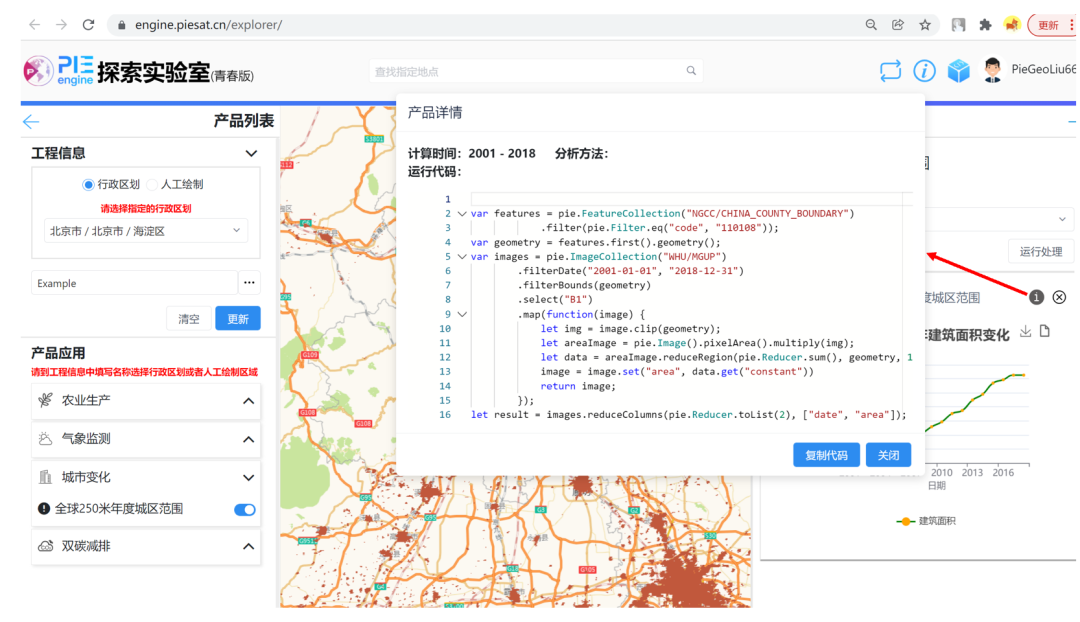This screenshot has width=1080, height=622.
Task: Click the PIE engine logo
Action: 59,70
